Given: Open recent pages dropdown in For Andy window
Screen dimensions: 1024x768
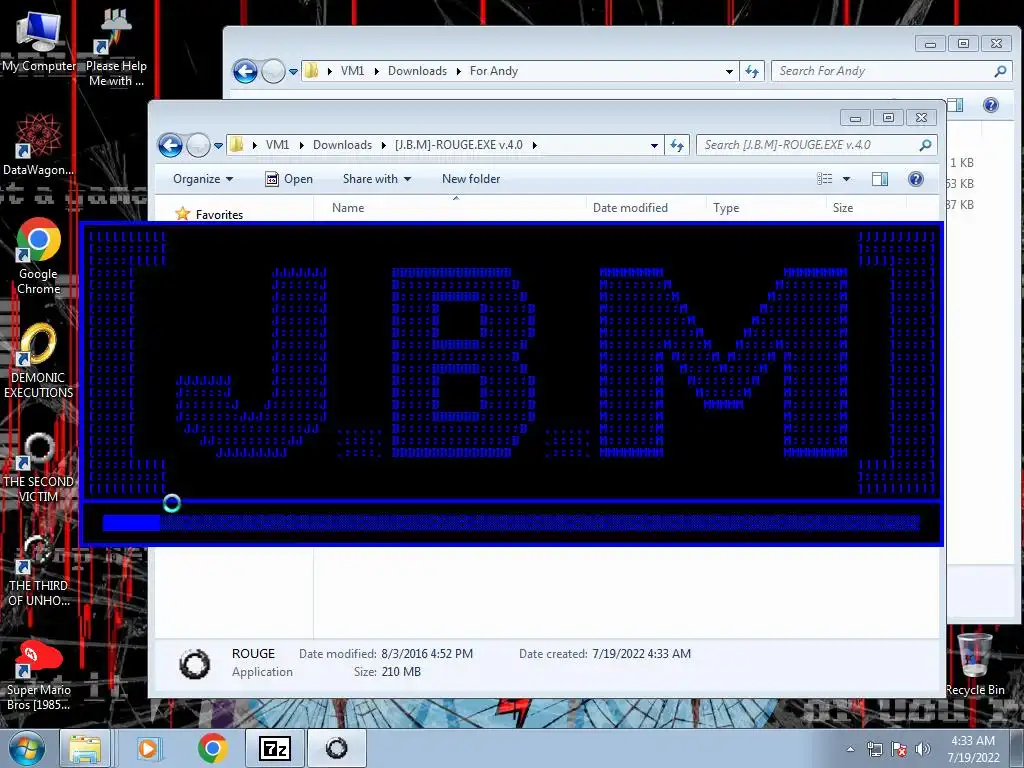Looking at the screenshot, I should (293, 72).
